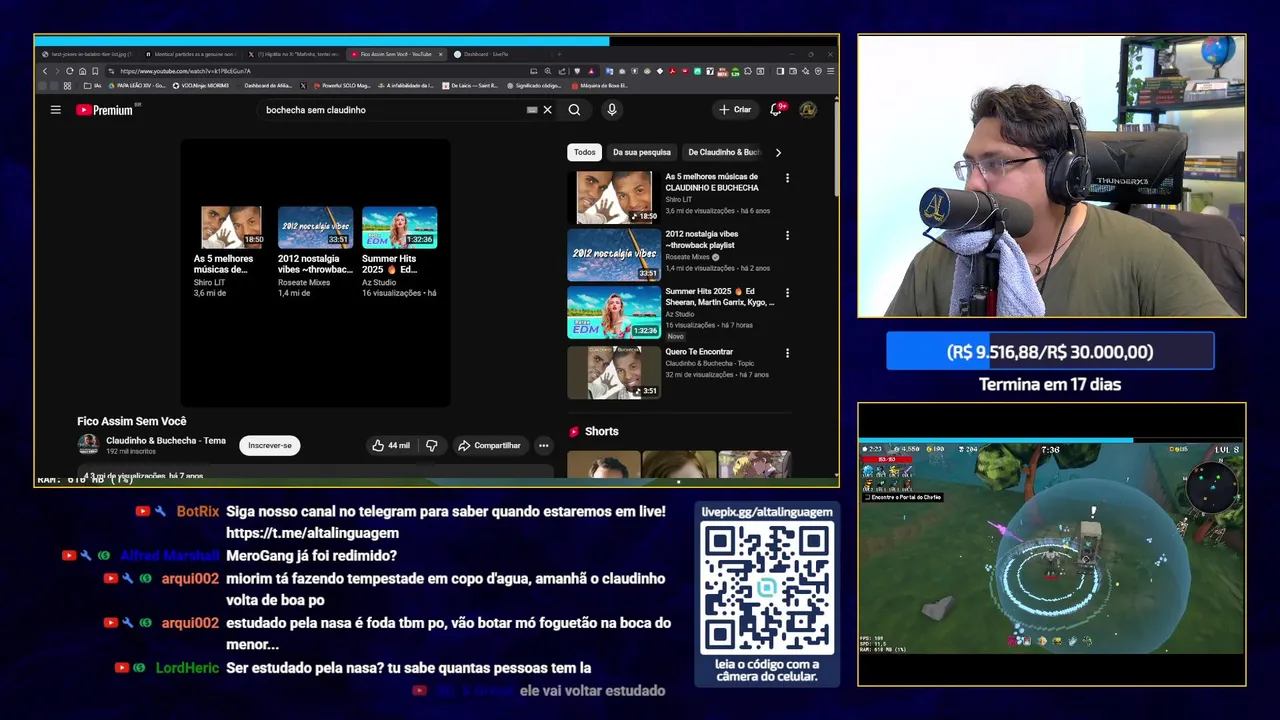Viewport: 1280px width, 720px height.
Task: Select the Da sua pesquisa chip
Action: [641, 152]
